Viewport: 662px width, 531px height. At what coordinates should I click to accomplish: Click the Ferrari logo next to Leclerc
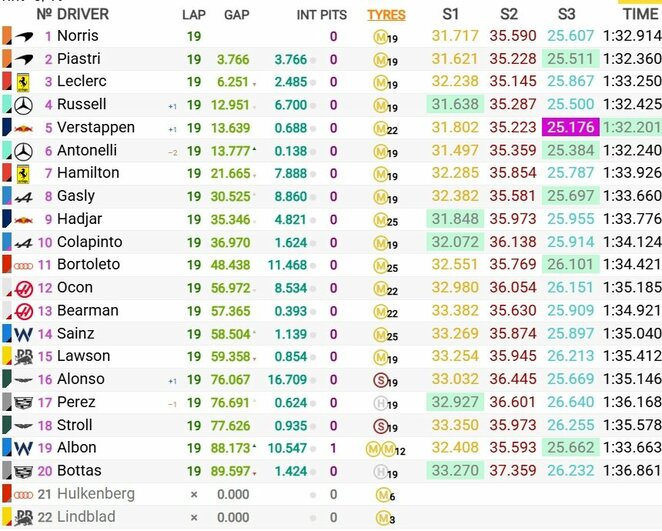tap(23, 82)
